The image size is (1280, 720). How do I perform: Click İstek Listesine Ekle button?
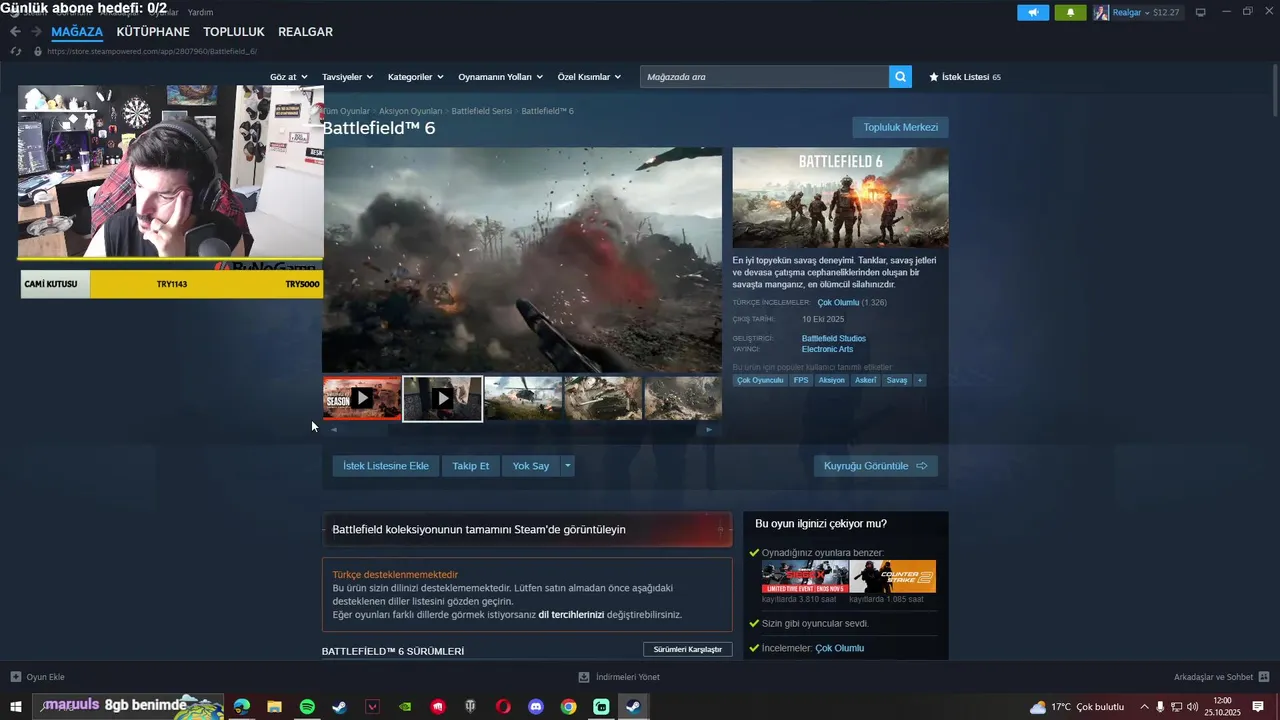click(386, 466)
